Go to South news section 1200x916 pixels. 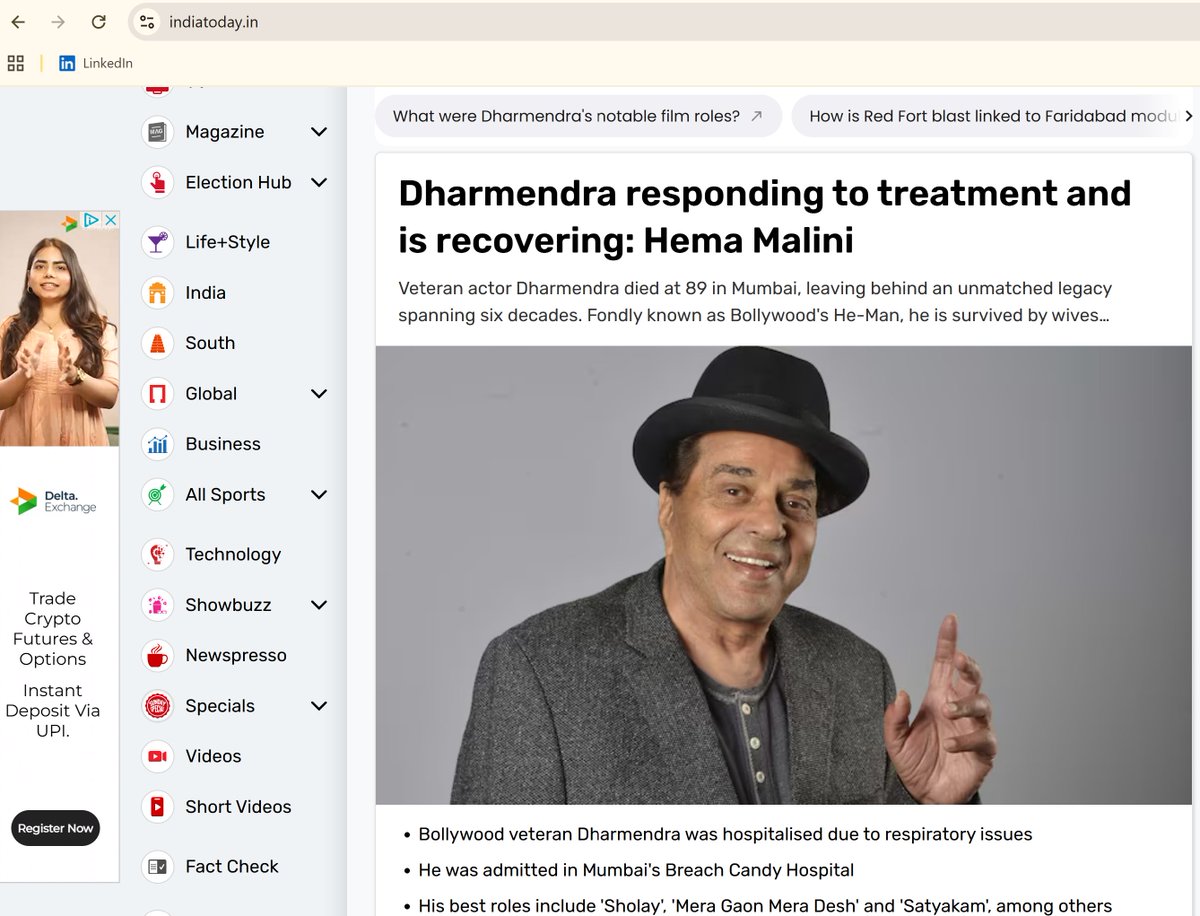210,343
